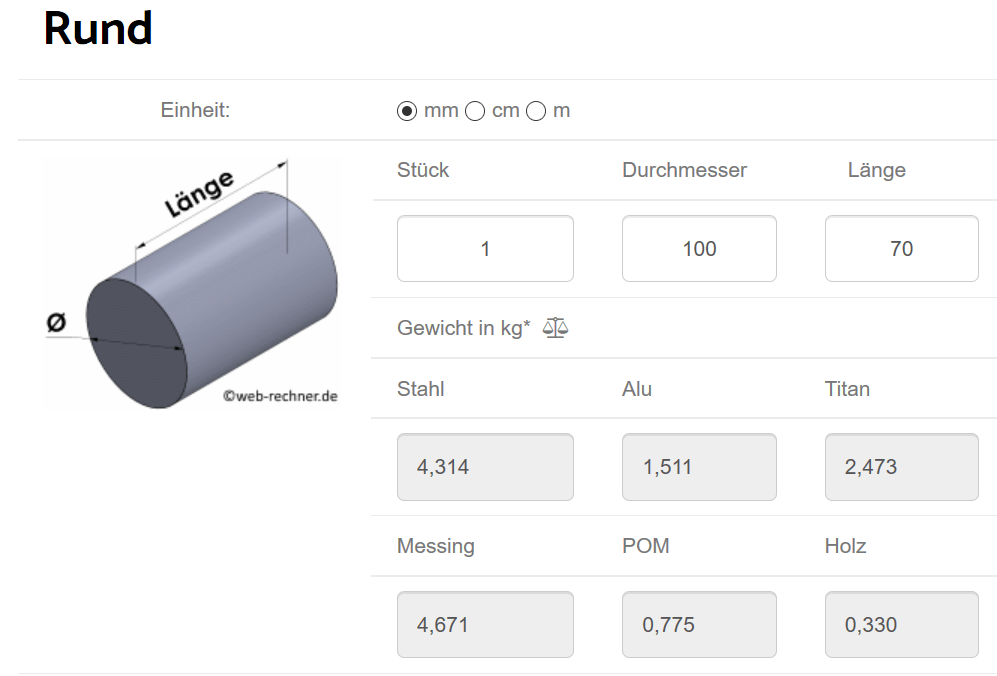Click the Titan material label
Viewport: 997px width, 676px height.
coord(847,389)
